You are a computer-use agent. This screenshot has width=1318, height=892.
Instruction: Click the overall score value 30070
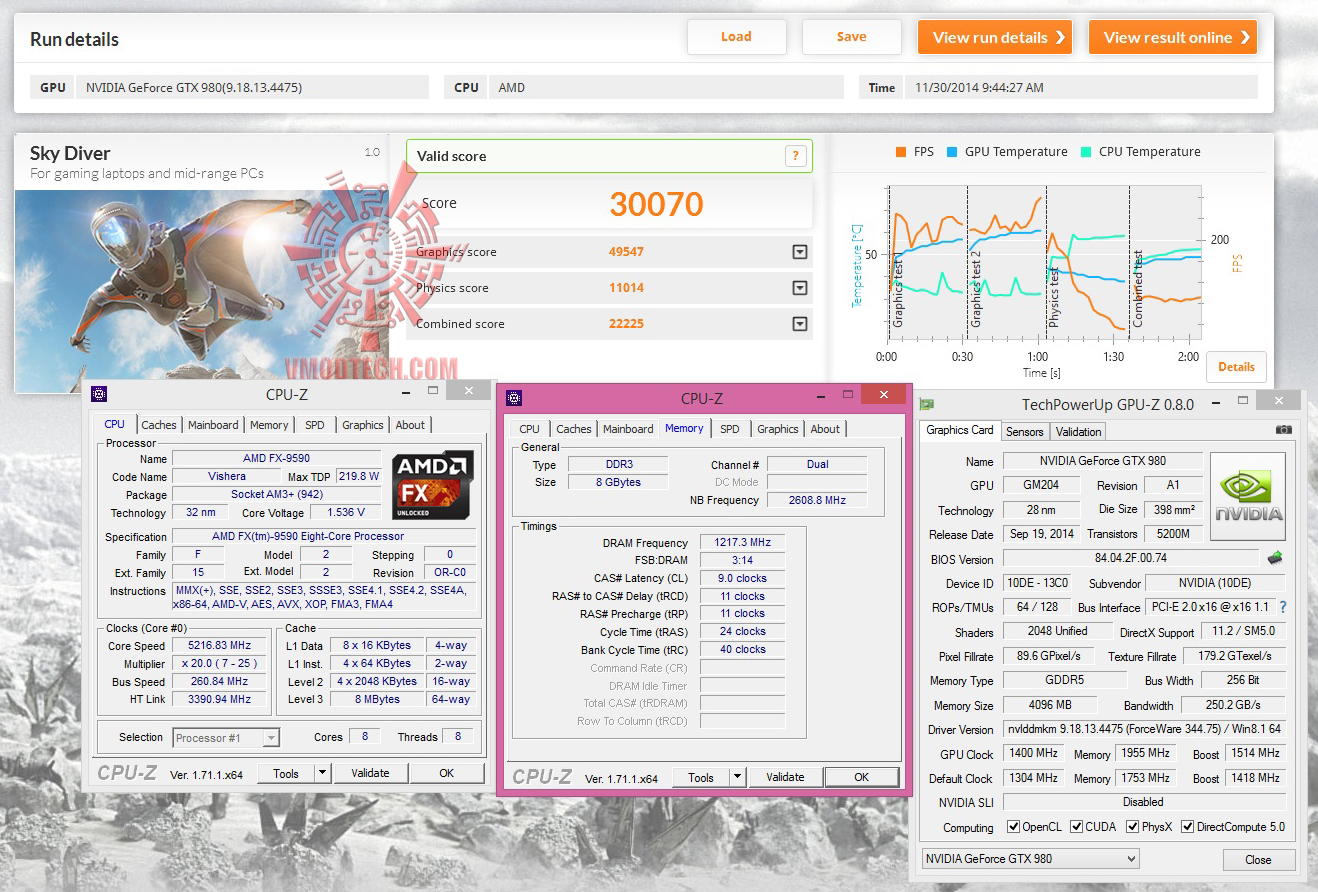click(x=656, y=204)
